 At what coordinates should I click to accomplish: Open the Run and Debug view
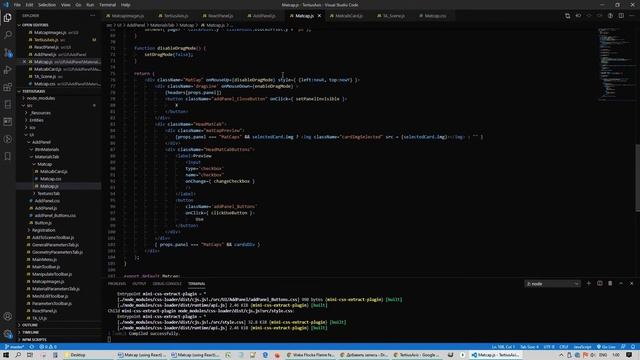tap(8, 70)
